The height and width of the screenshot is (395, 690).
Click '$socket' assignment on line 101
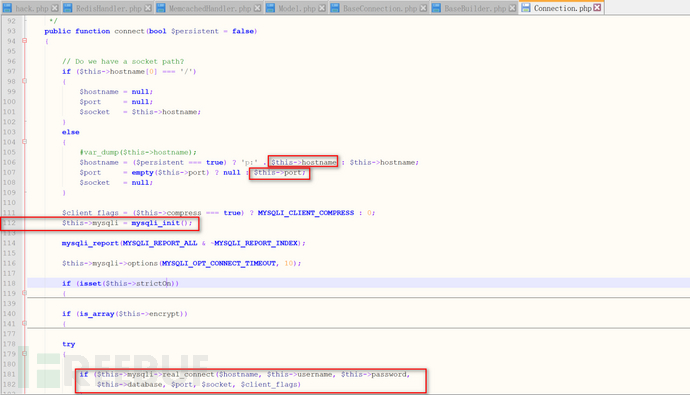[95, 112]
